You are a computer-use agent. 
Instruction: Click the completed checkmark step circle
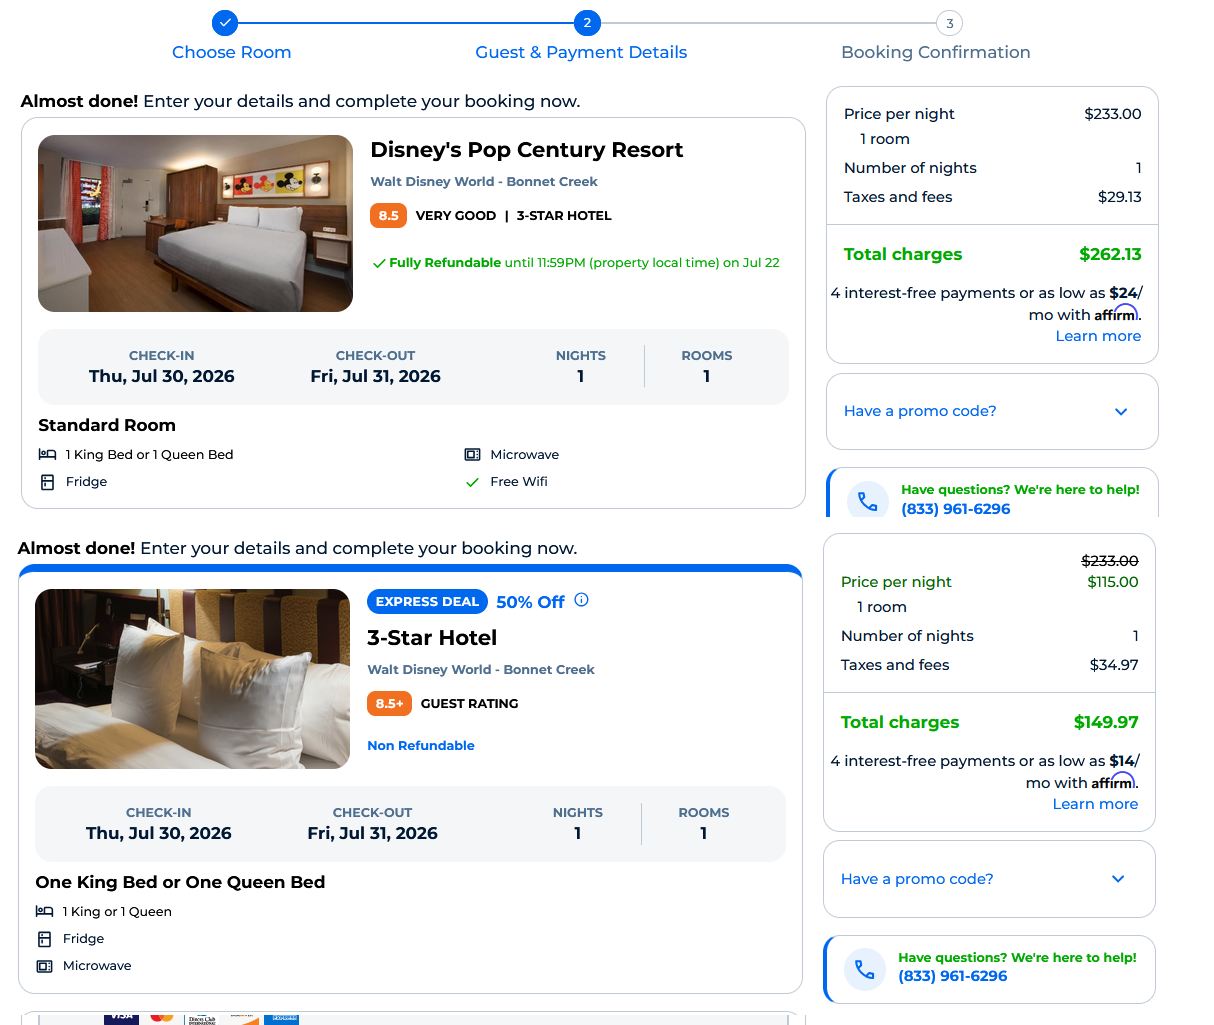226,22
